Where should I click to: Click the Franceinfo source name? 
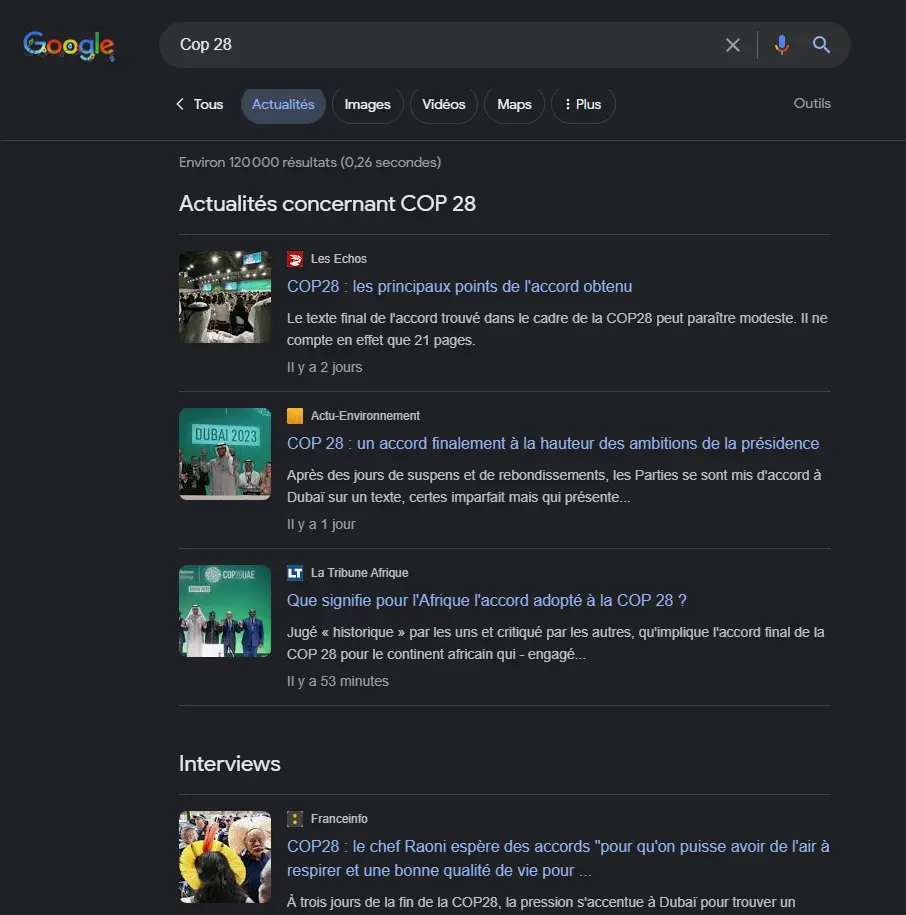pos(339,819)
